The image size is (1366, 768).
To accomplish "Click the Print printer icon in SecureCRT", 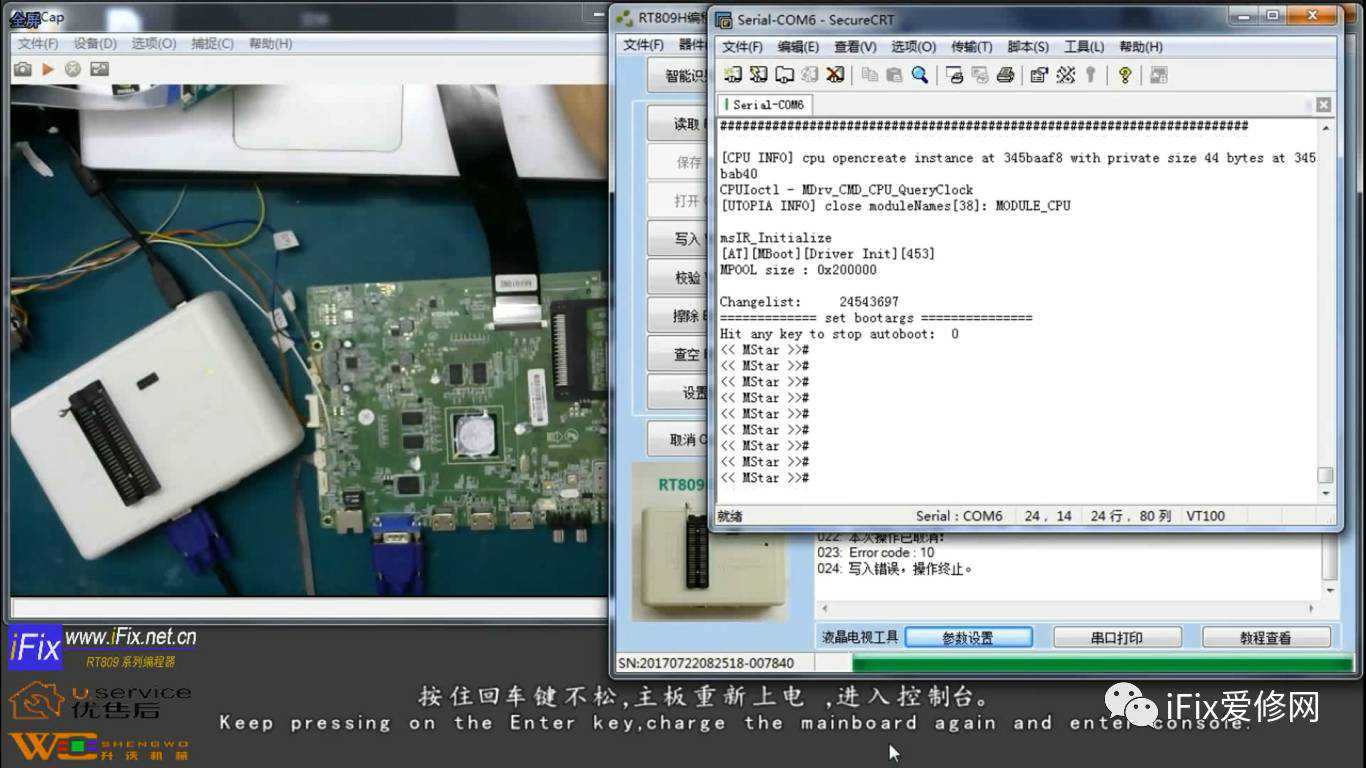I will (1006, 75).
